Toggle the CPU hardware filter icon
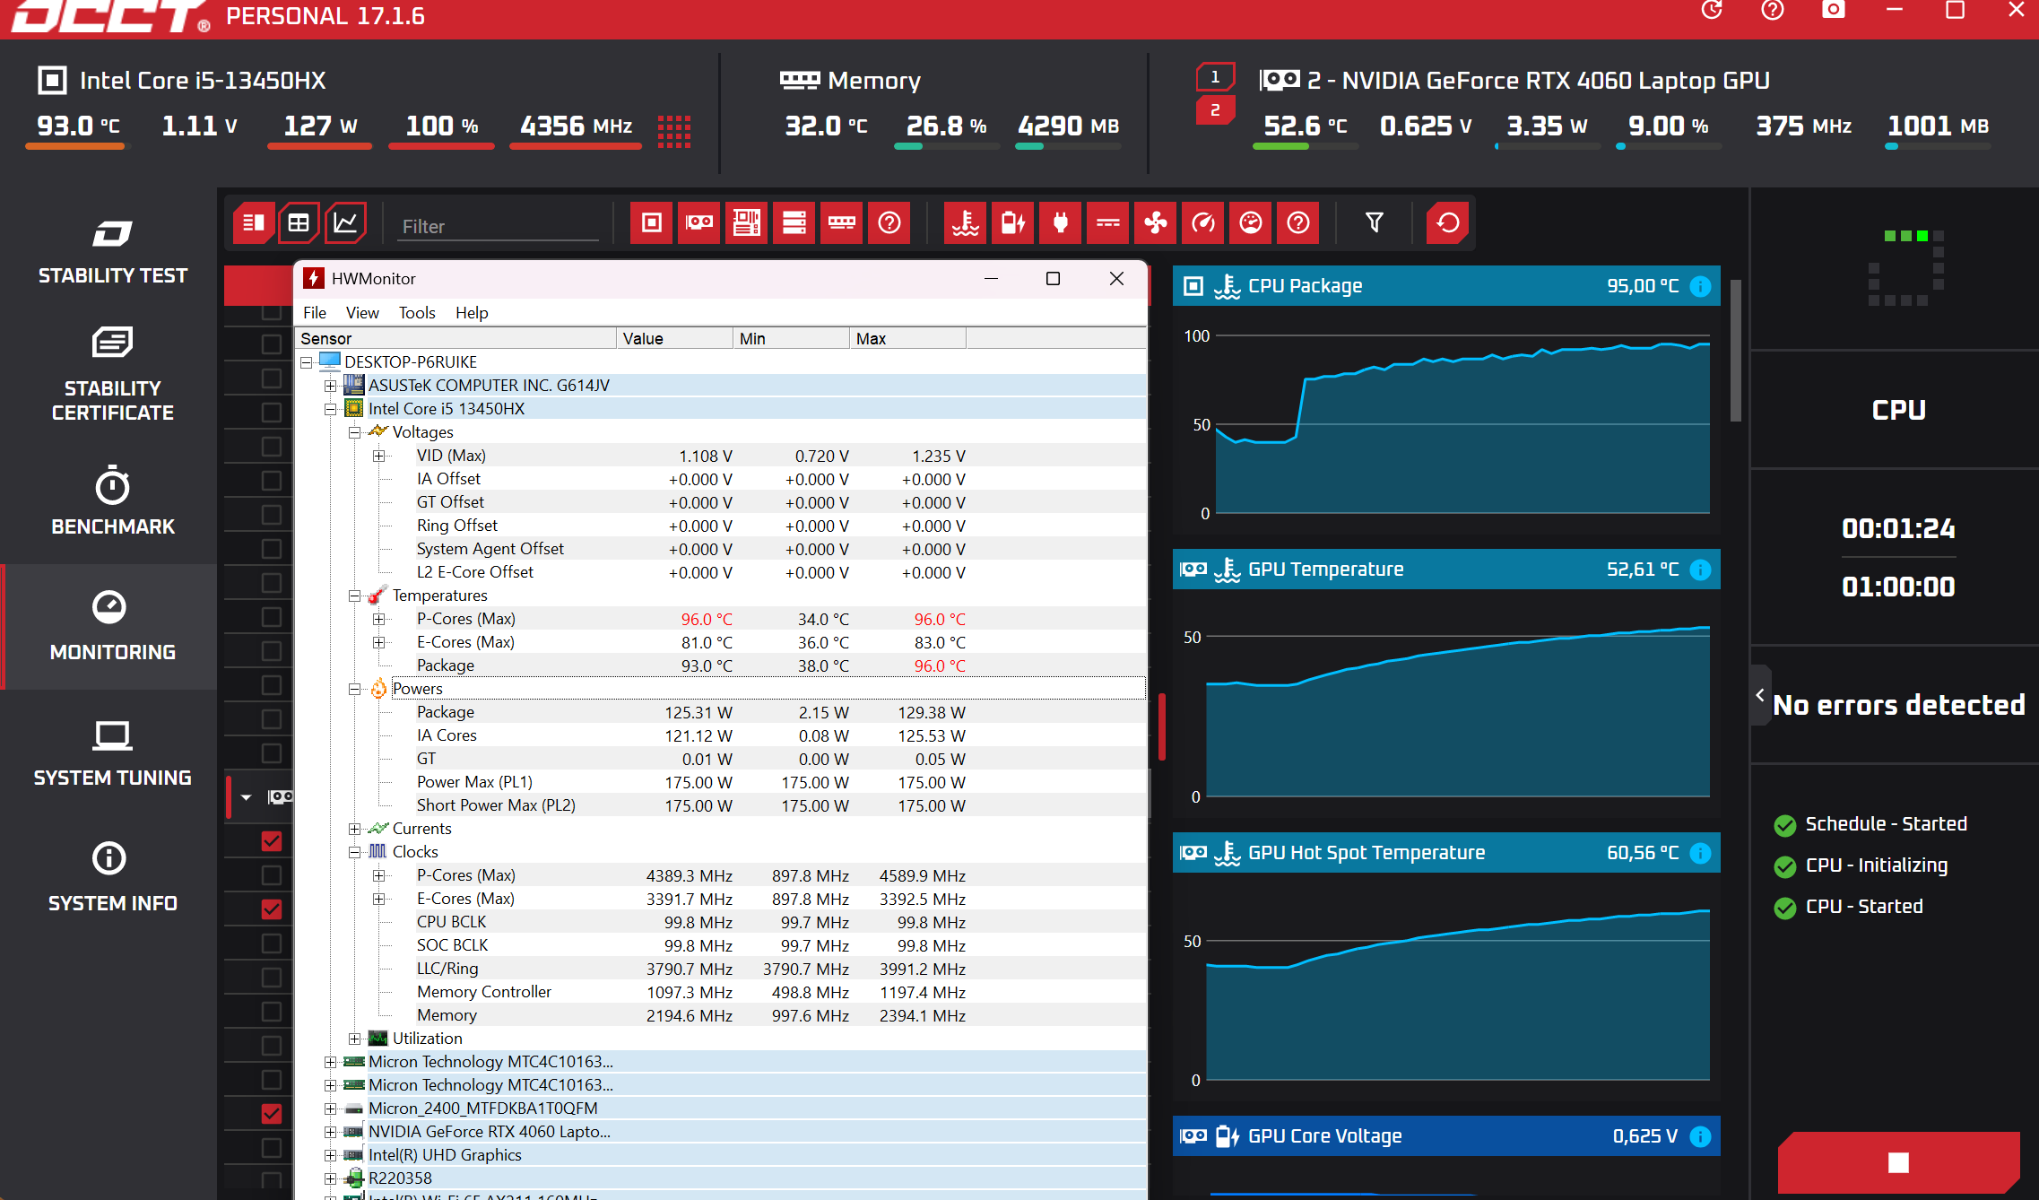The width and height of the screenshot is (2039, 1200). (651, 223)
